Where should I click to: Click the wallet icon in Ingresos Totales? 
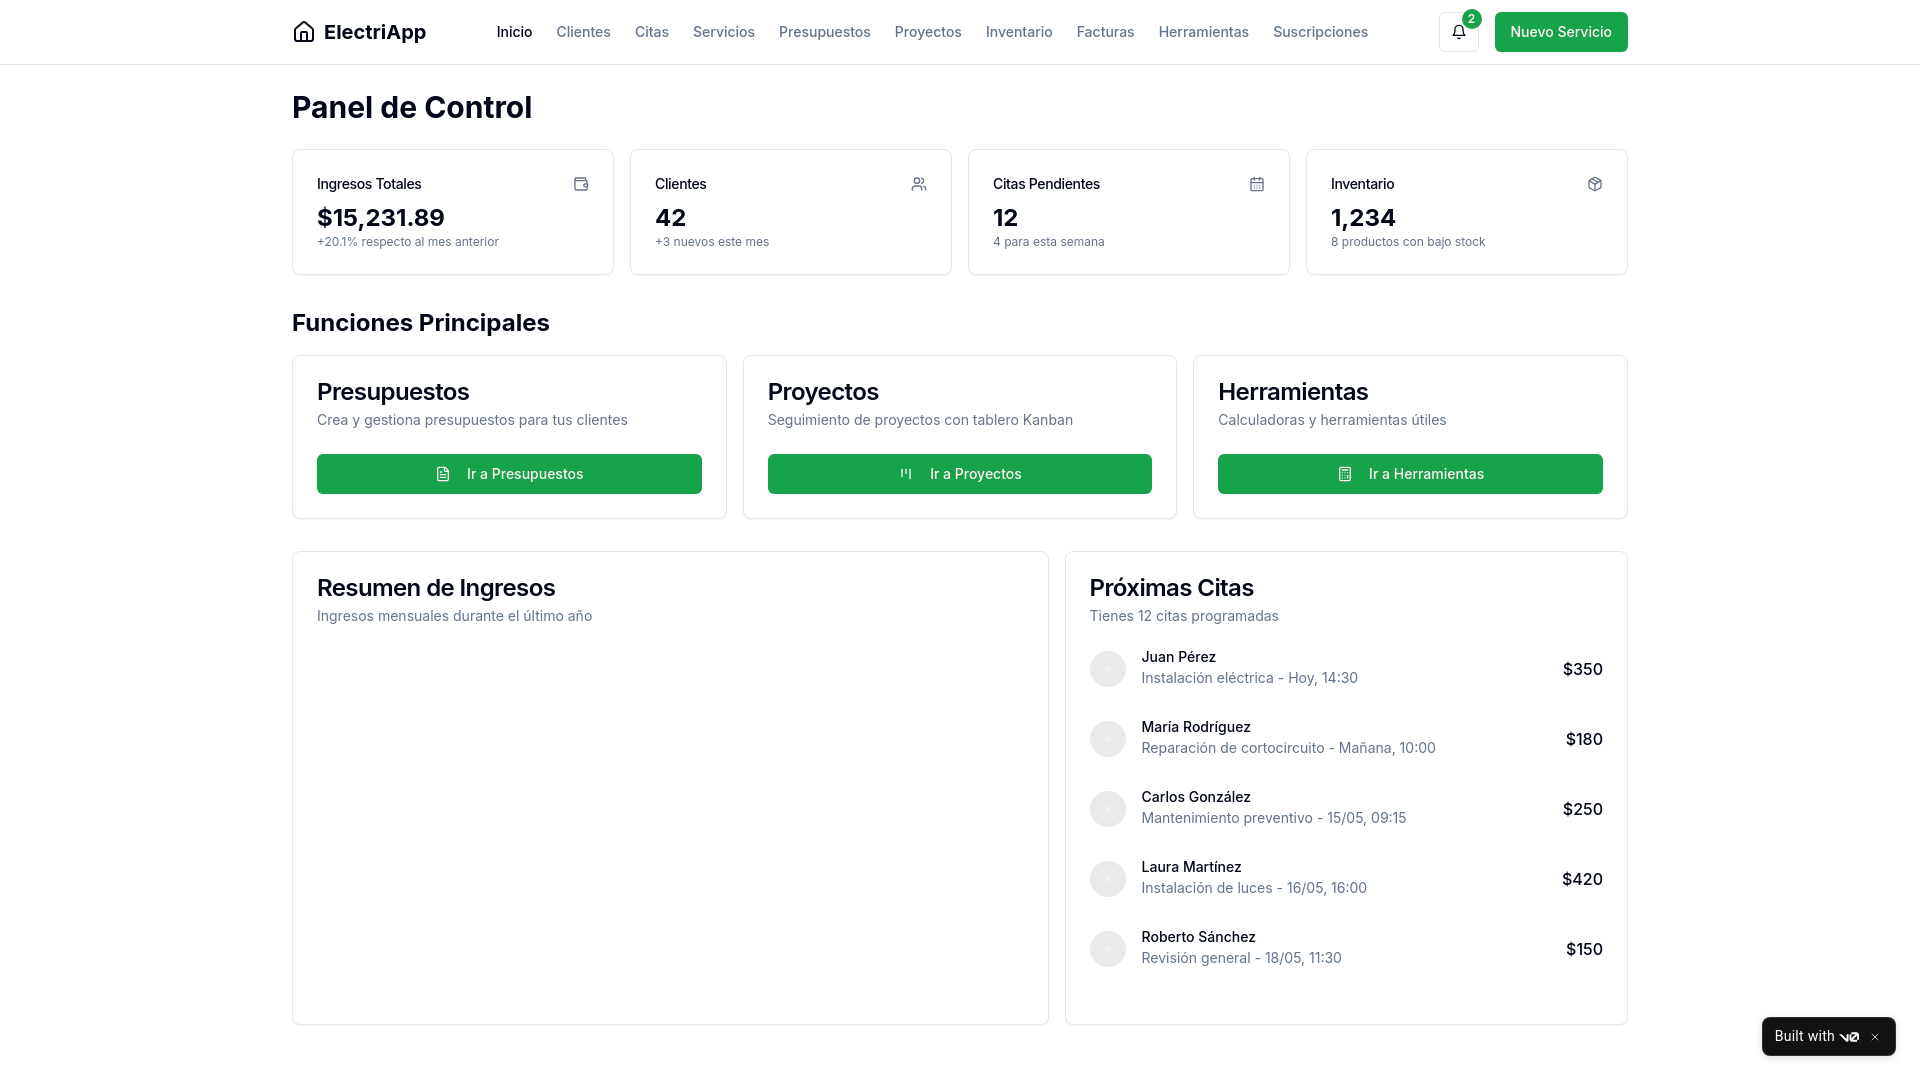click(581, 184)
